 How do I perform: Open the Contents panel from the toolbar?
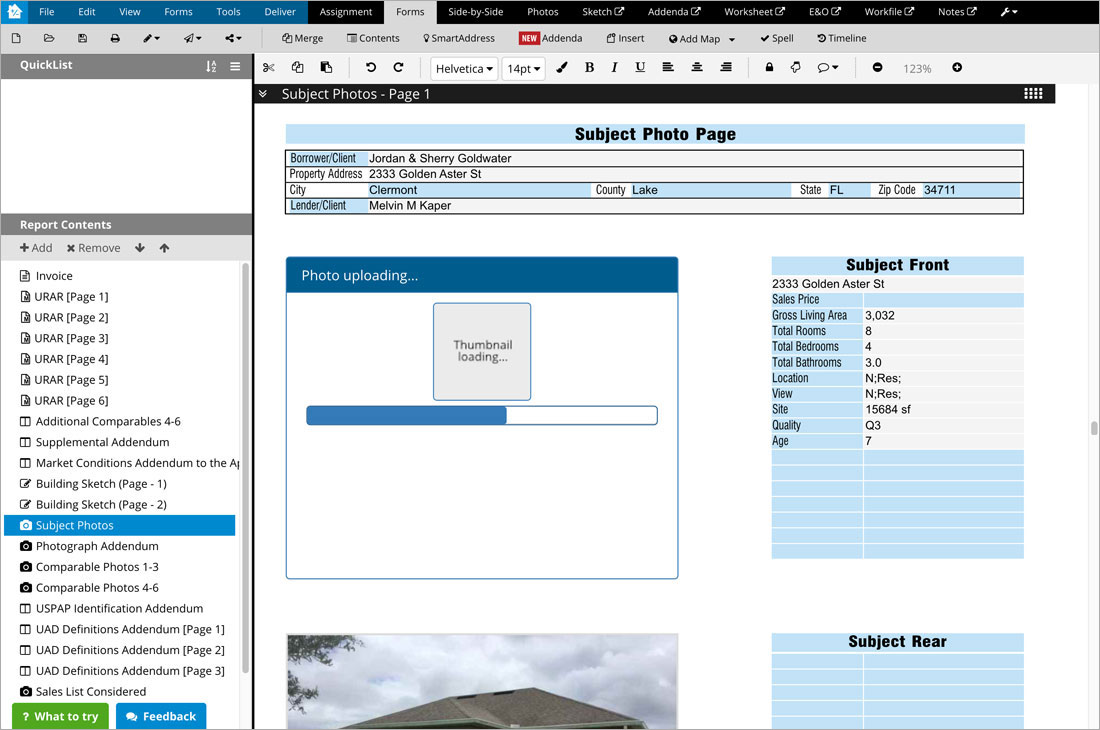[x=373, y=38]
